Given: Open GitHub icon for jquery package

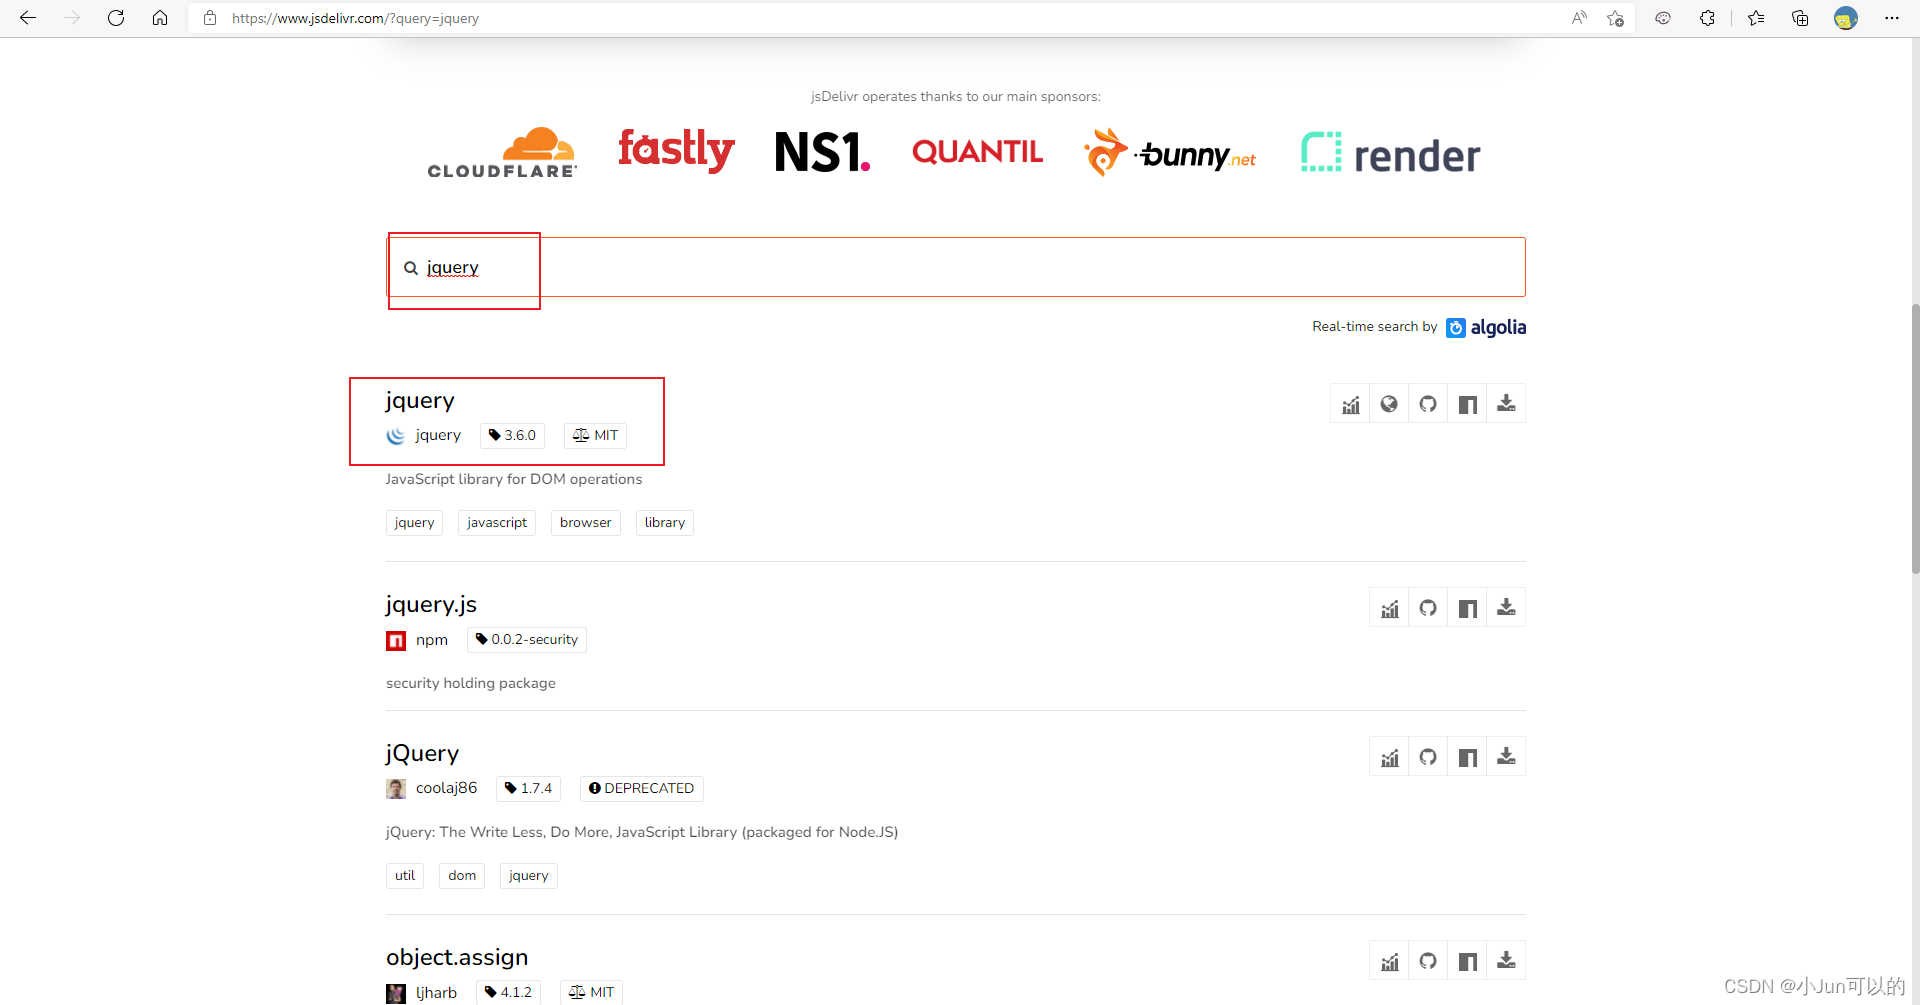Looking at the screenshot, I should click(1428, 404).
